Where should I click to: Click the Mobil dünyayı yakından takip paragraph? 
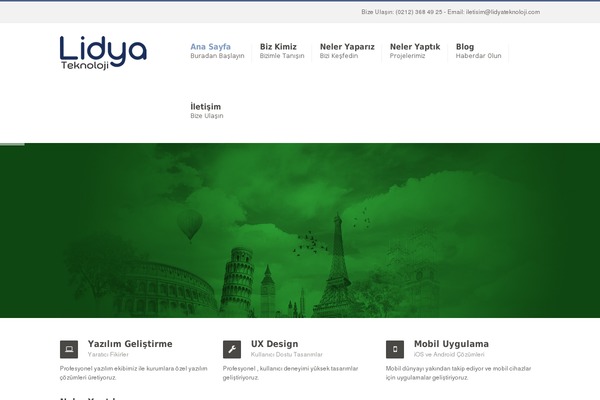tap(458, 373)
